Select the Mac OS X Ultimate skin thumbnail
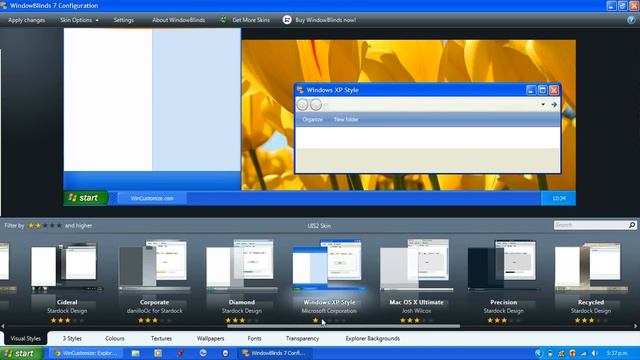The image size is (640, 360). point(416,266)
